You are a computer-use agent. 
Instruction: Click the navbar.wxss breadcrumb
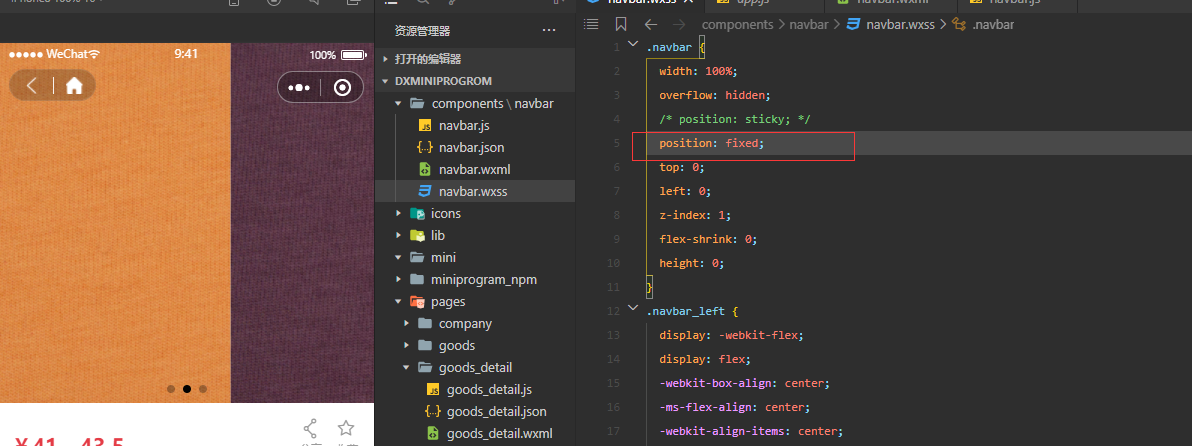pos(899,24)
